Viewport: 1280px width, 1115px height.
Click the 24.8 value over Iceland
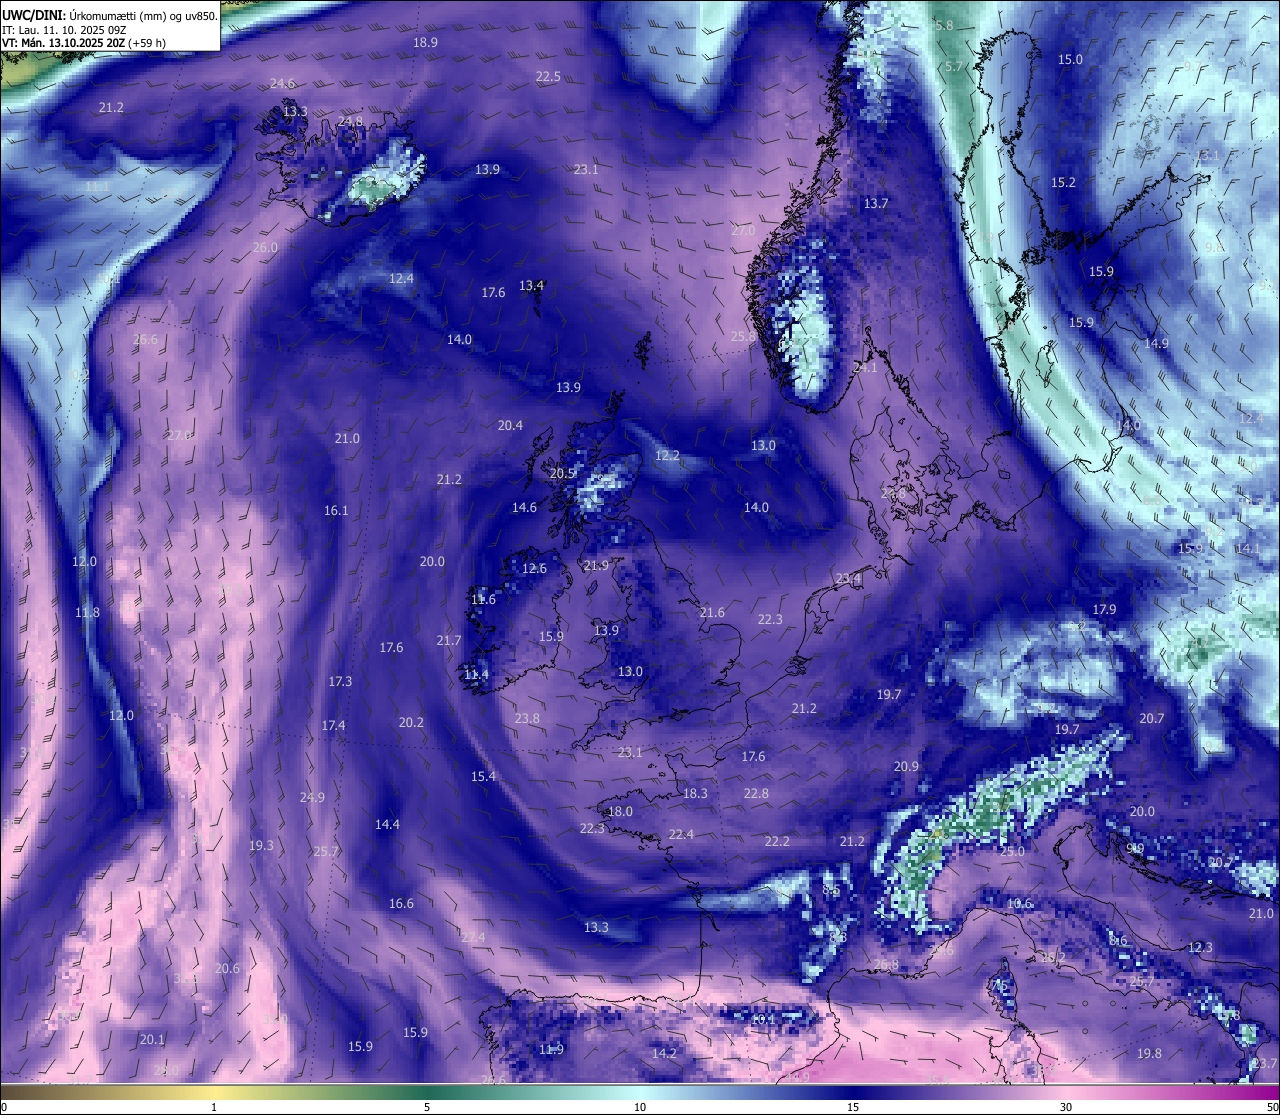point(351,121)
